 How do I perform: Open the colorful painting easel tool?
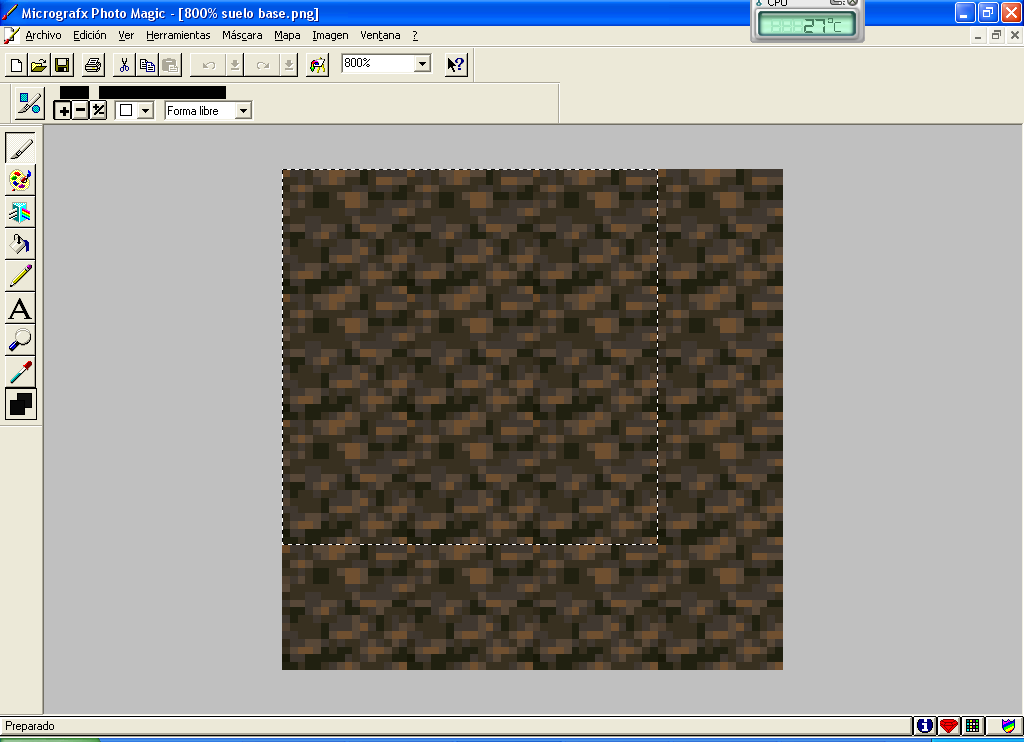(317, 65)
